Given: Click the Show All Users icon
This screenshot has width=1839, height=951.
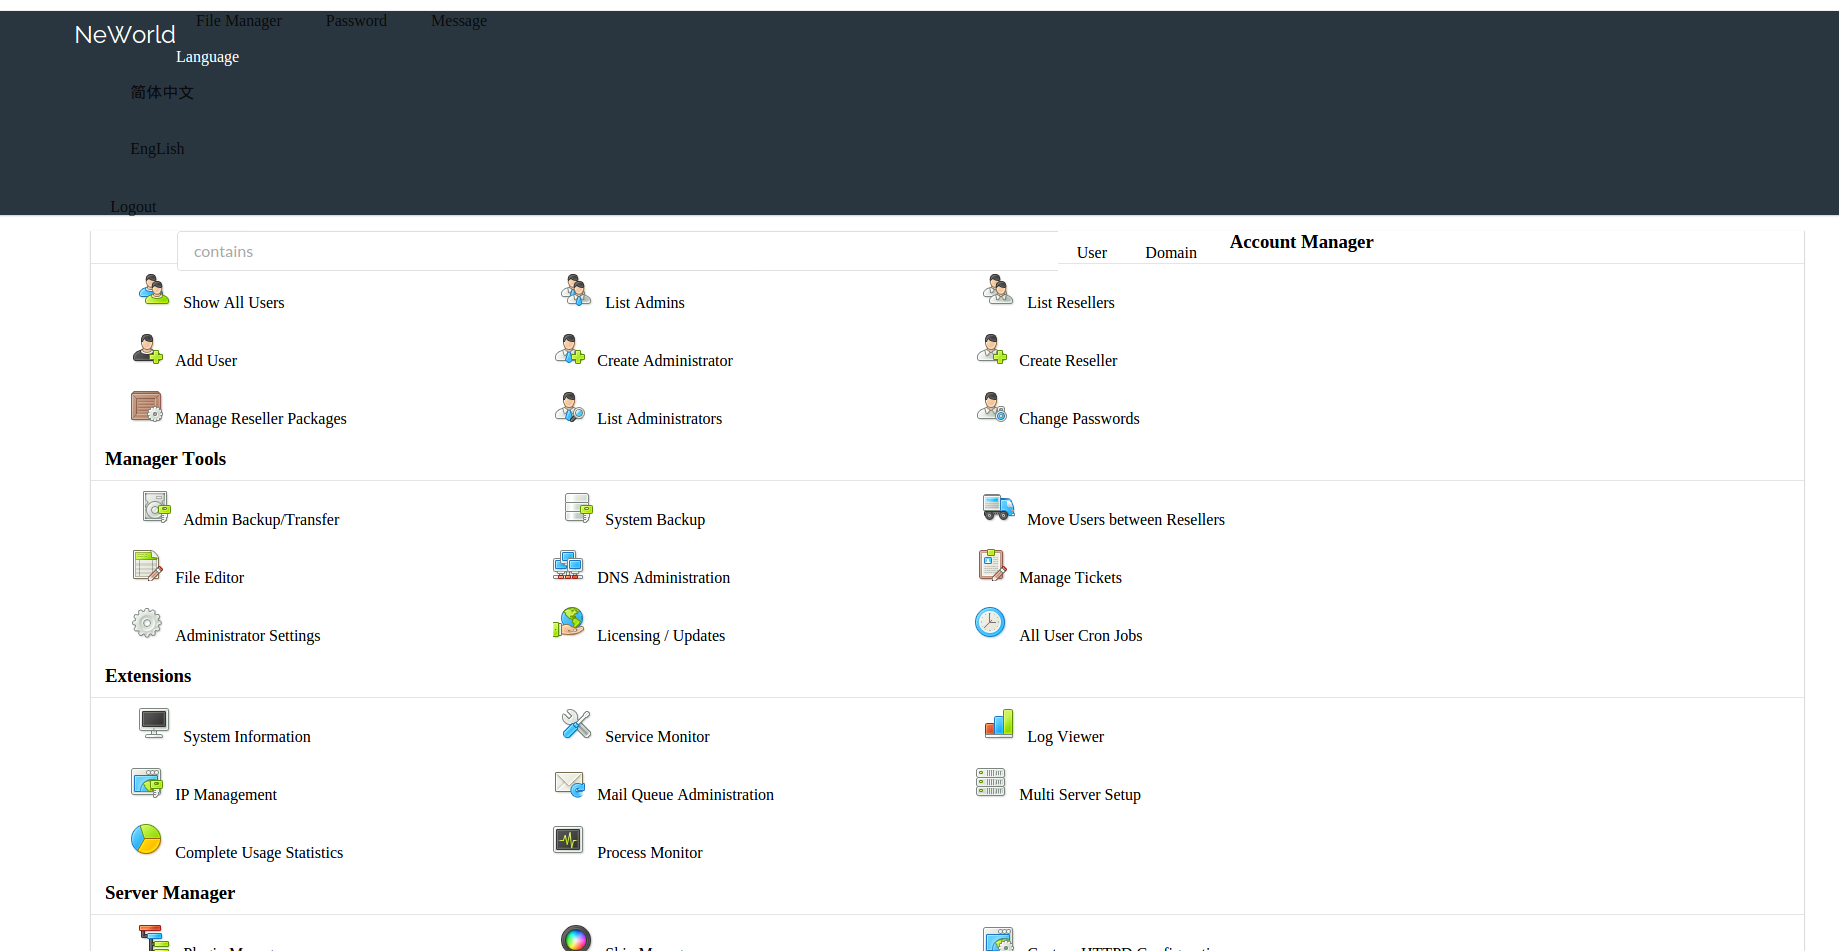Looking at the screenshot, I should pyautogui.click(x=154, y=290).
